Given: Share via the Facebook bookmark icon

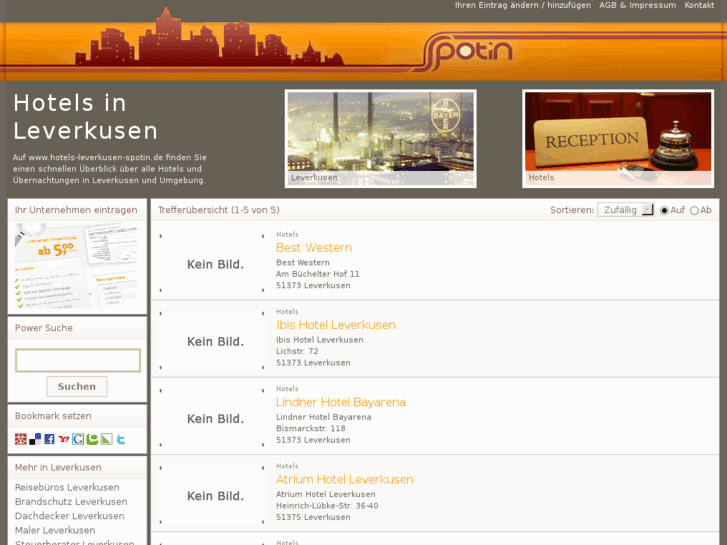Looking at the screenshot, I should pyautogui.click(x=49, y=439).
